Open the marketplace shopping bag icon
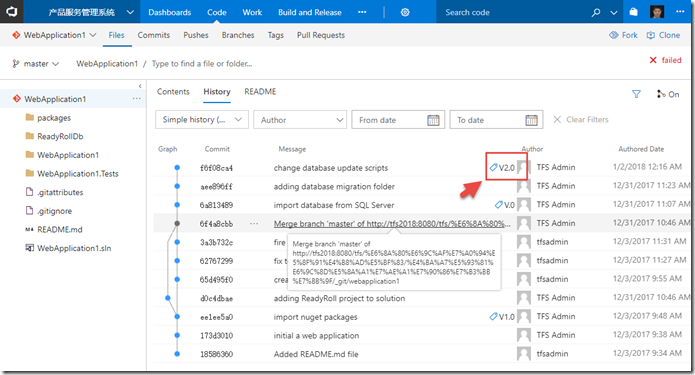 [633, 12]
